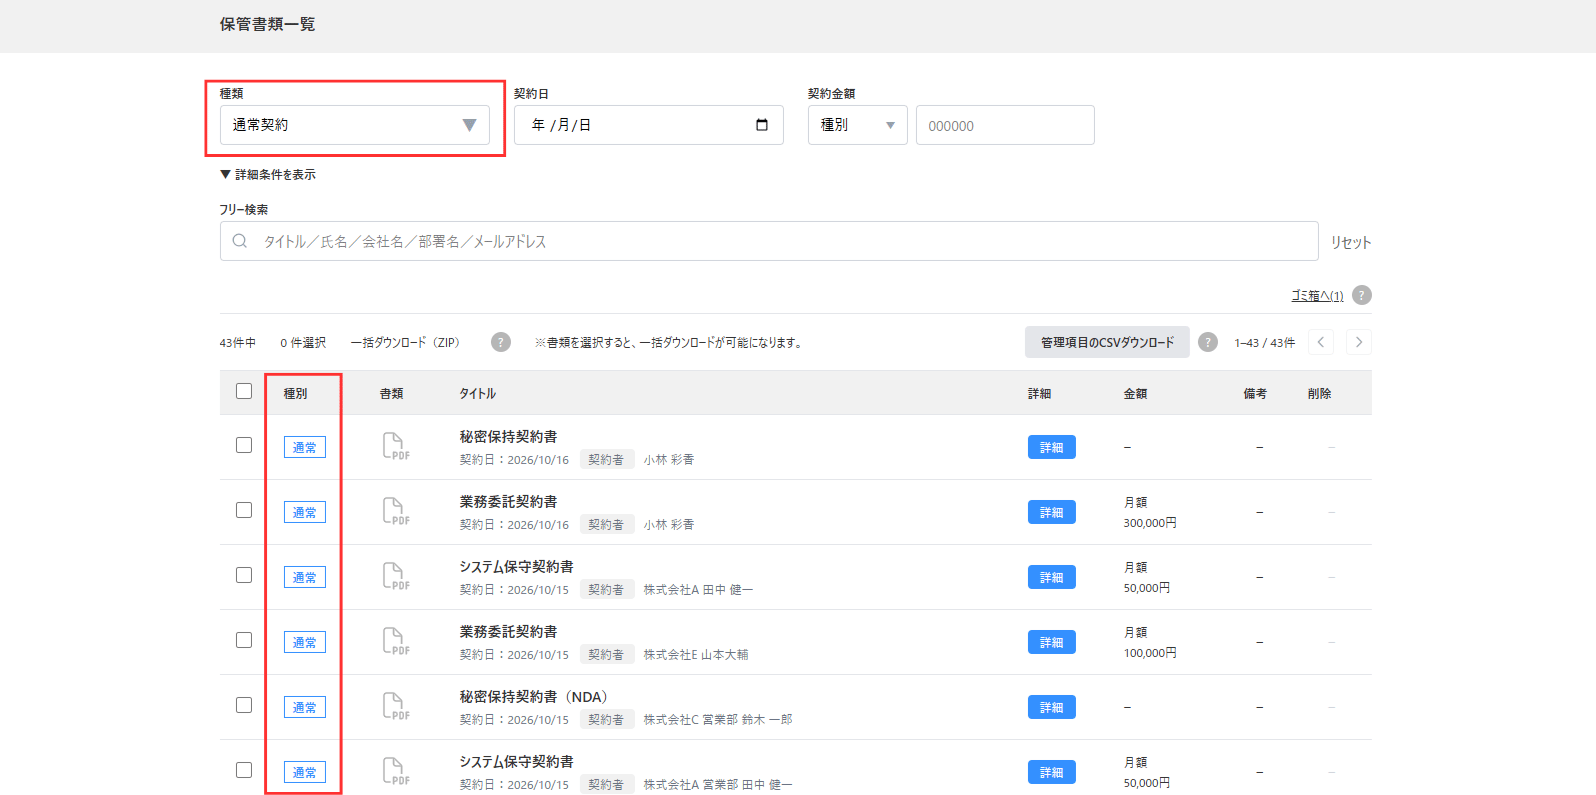Click the 契約日 date field

pyautogui.click(x=648, y=125)
